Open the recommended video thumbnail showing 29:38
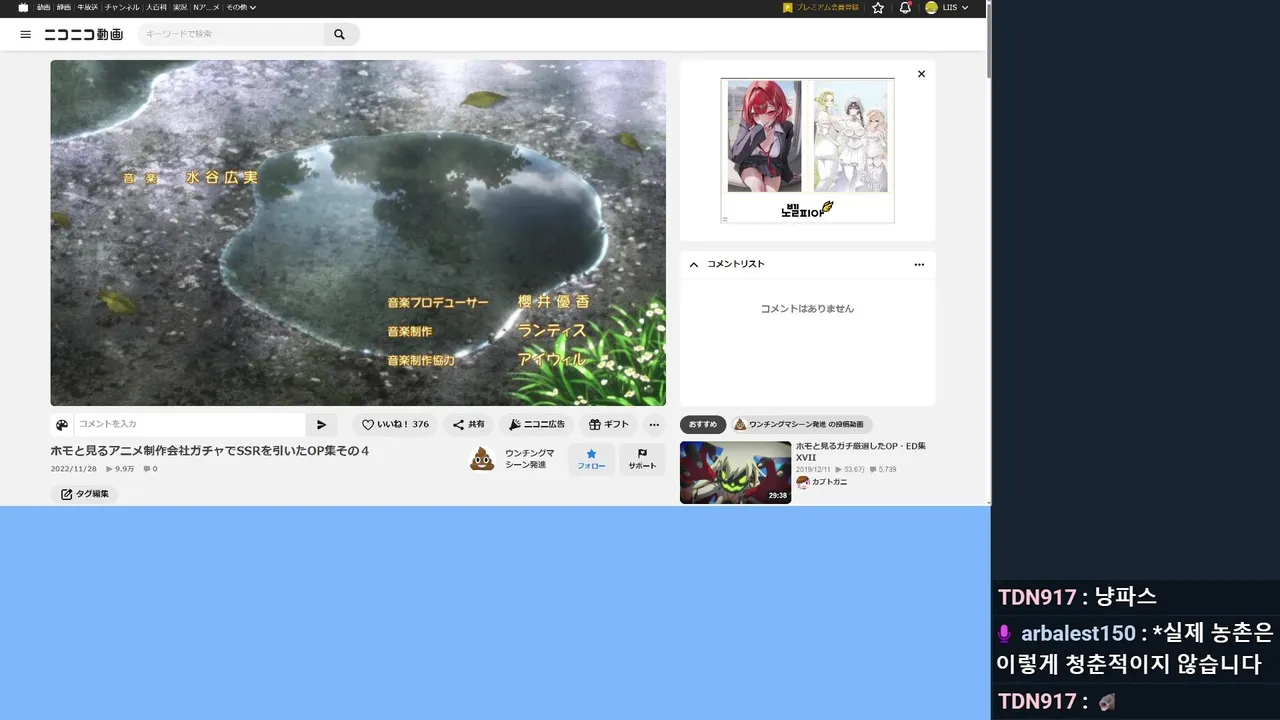Image resolution: width=1280 pixels, height=720 pixels. coord(735,472)
